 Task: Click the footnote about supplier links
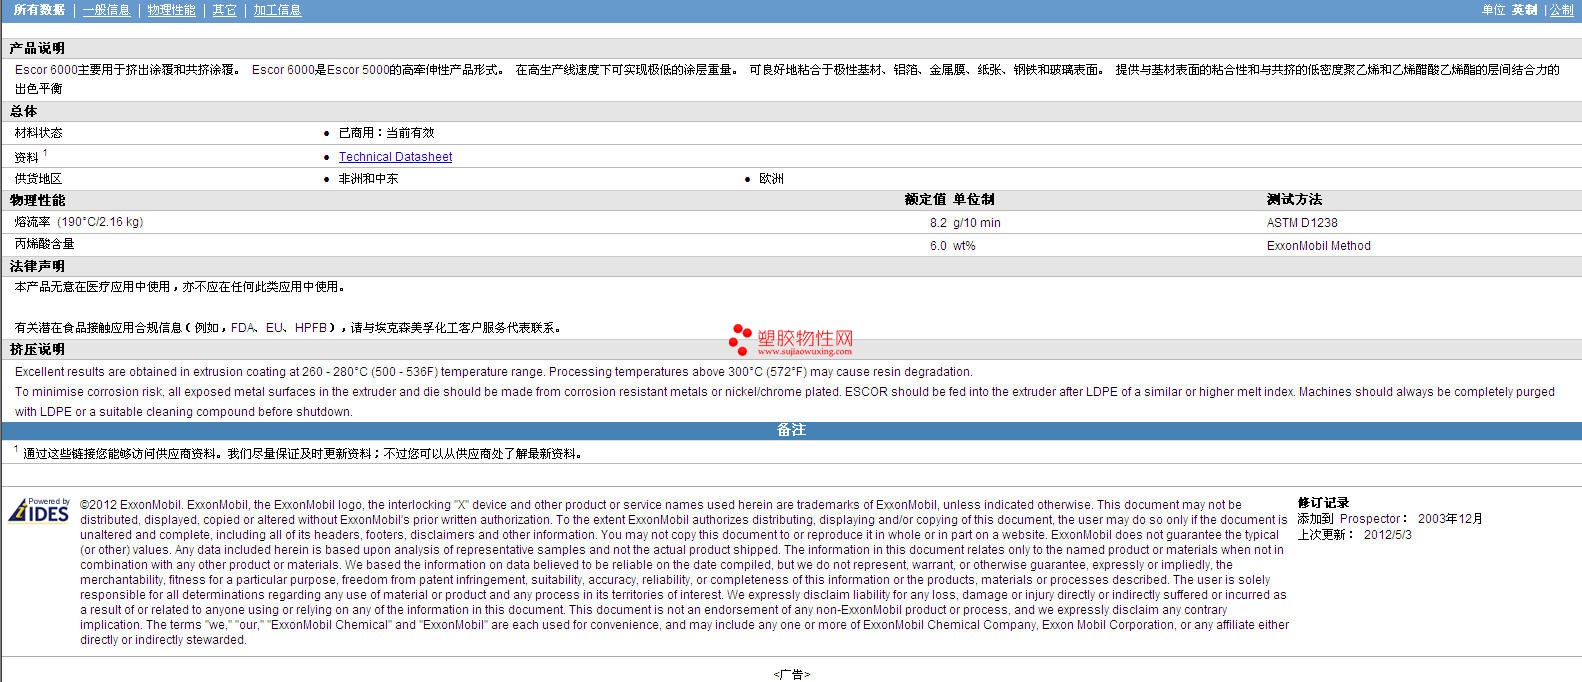click(302, 453)
